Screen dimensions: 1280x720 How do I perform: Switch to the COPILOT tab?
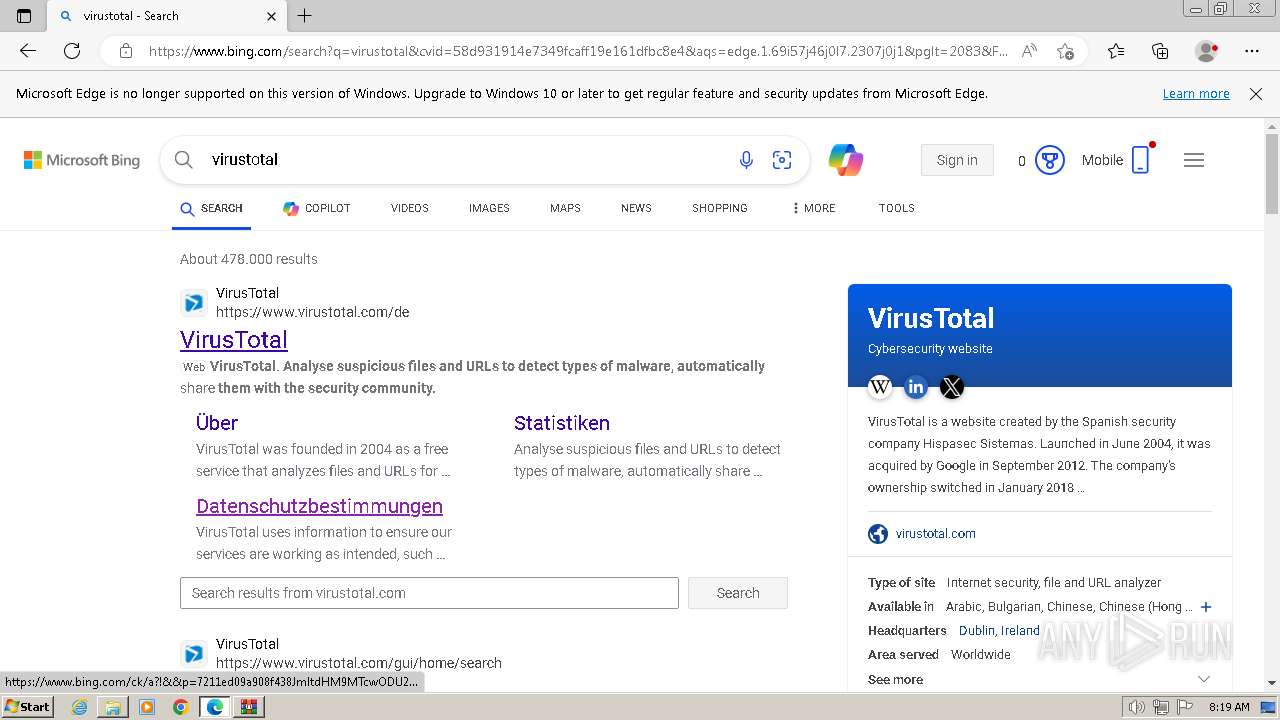tap(317, 209)
